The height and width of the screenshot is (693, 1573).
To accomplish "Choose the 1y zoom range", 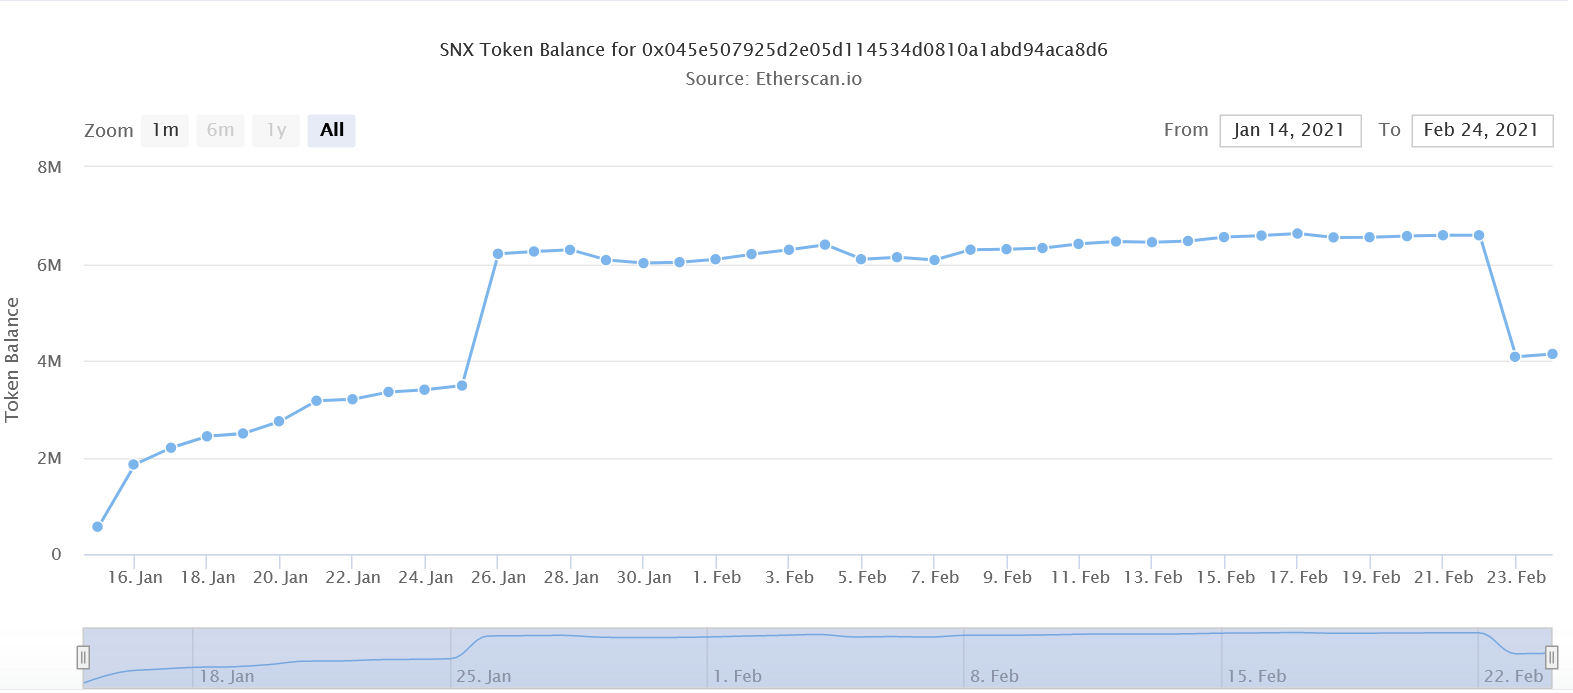I will pos(276,130).
